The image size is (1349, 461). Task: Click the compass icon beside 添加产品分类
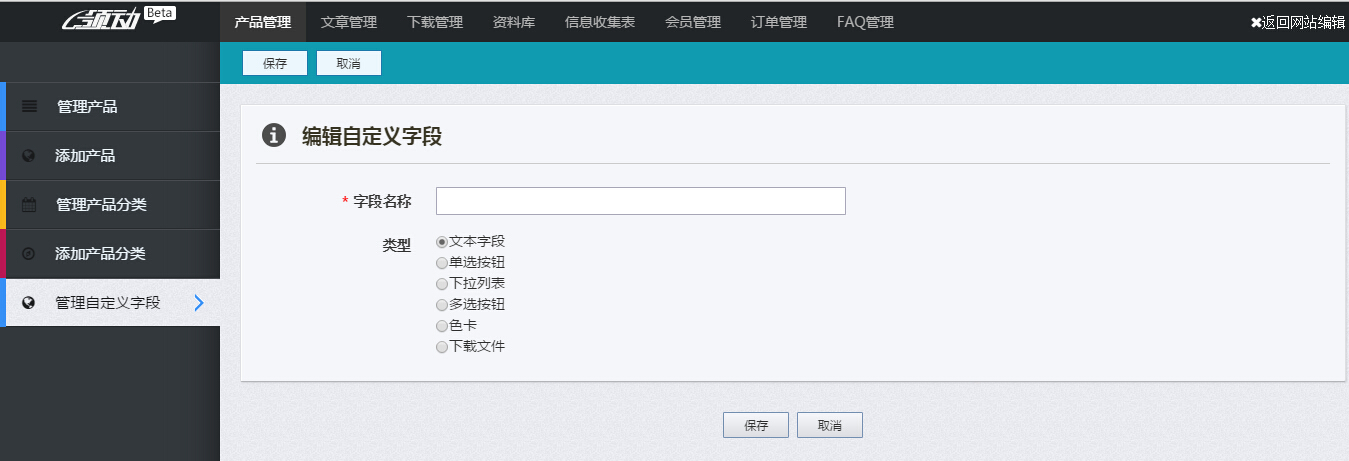29,254
